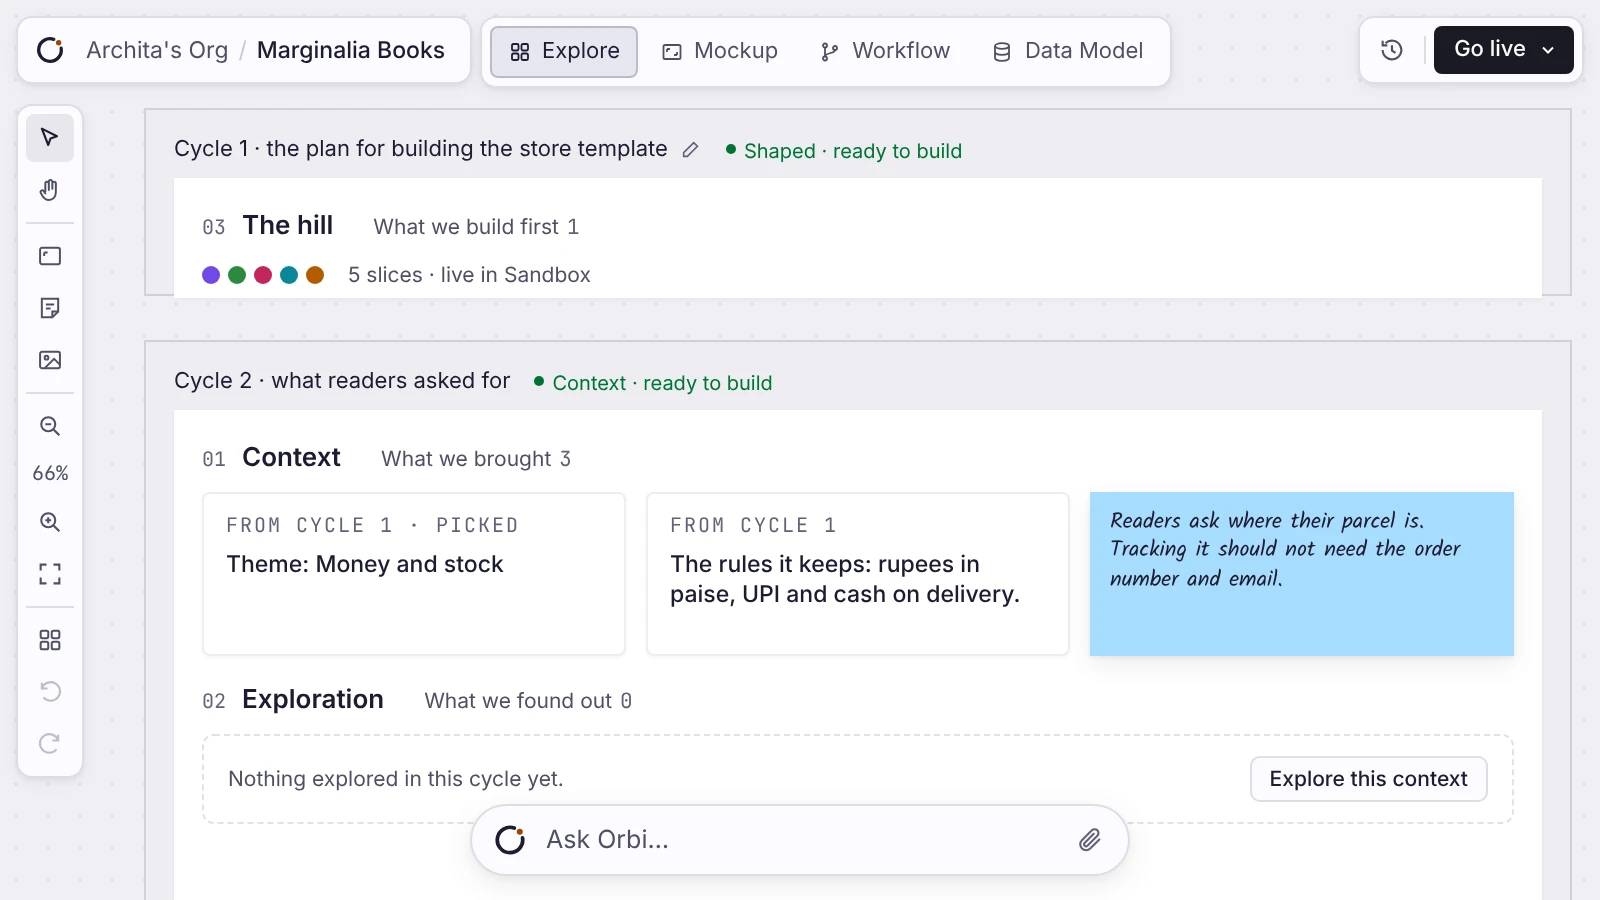Switch to the Mockup tab
The width and height of the screenshot is (1600, 900).
point(720,51)
